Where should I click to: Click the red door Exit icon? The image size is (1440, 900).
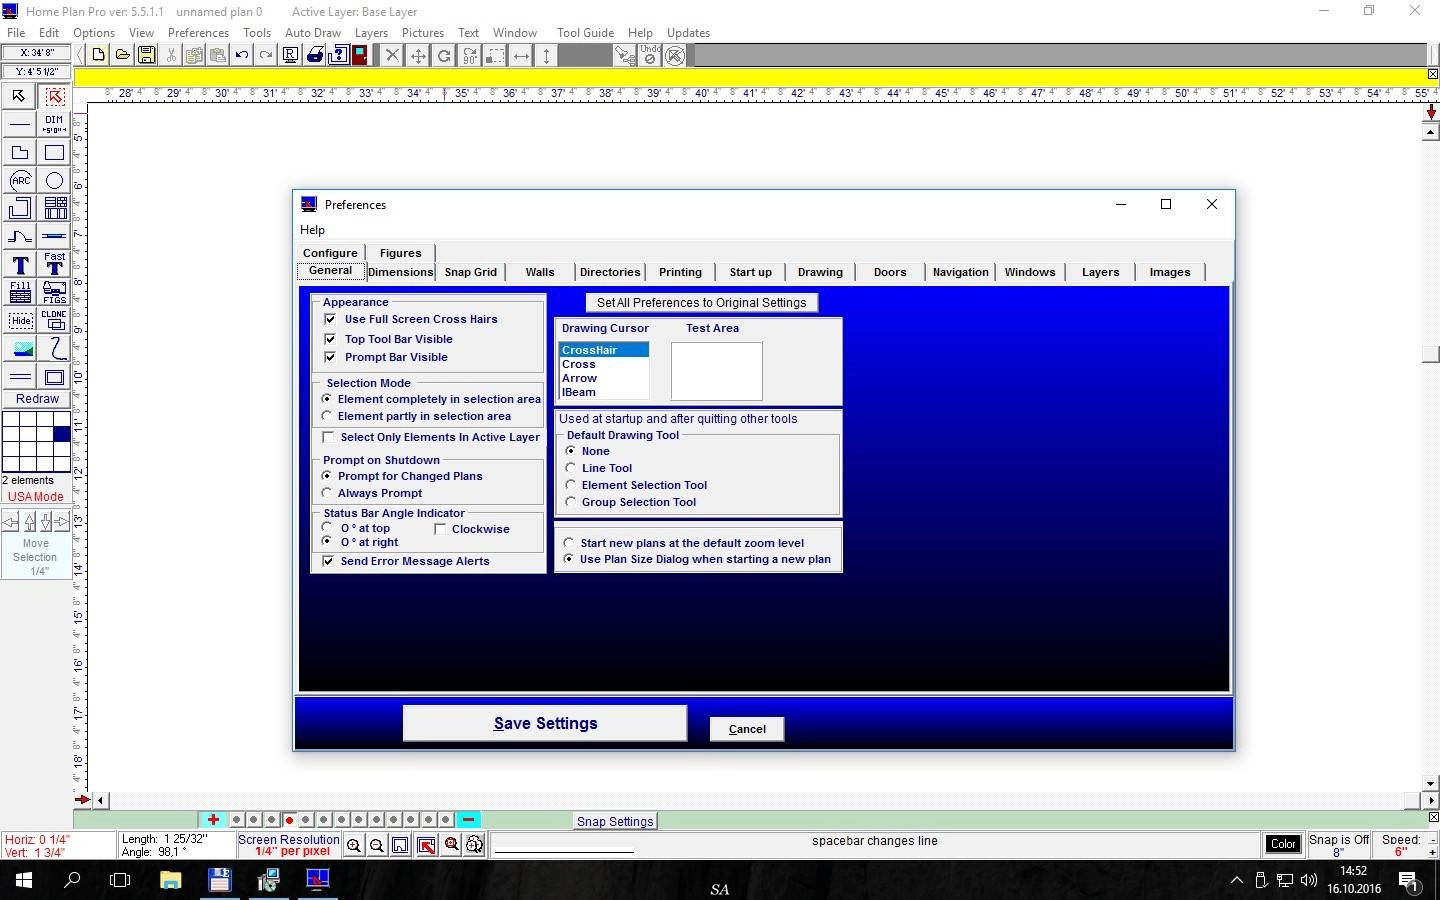(x=360, y=55)
